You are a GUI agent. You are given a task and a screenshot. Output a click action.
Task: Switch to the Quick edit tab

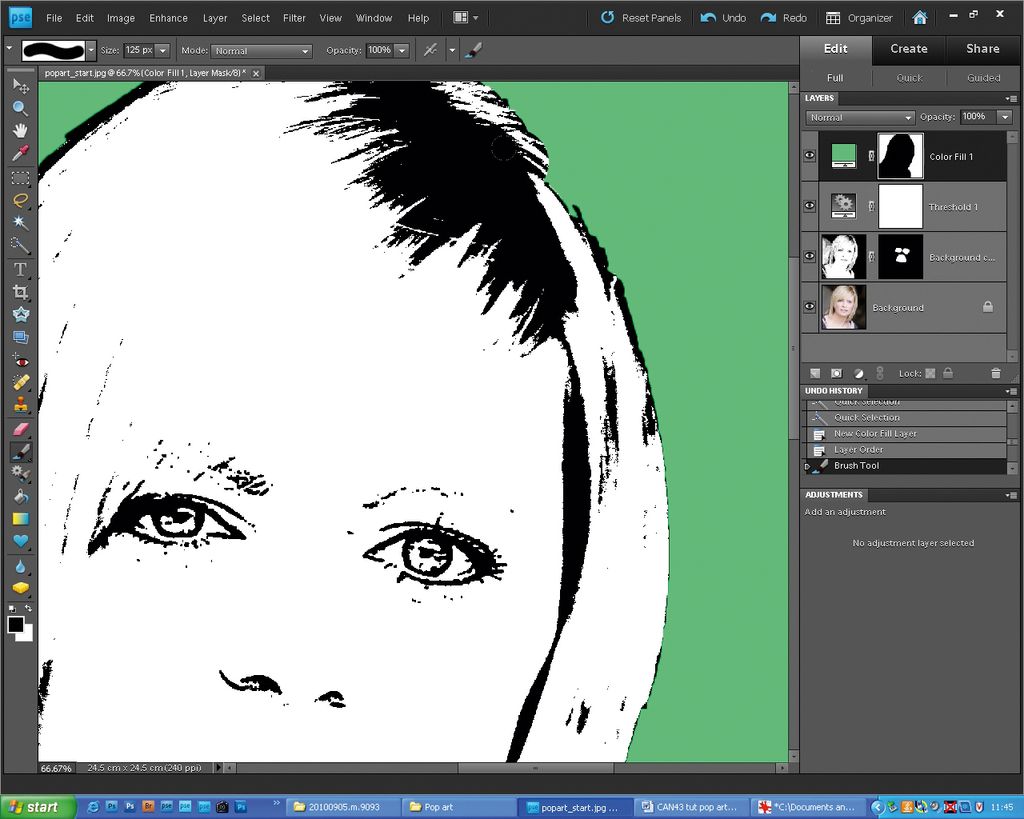pyautogui.click(x=908, y=77)
